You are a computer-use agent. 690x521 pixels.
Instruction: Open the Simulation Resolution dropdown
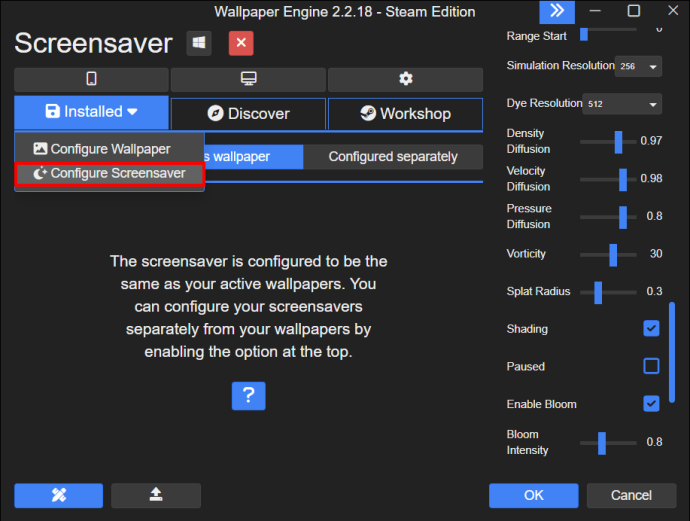(x=638, y=66)
